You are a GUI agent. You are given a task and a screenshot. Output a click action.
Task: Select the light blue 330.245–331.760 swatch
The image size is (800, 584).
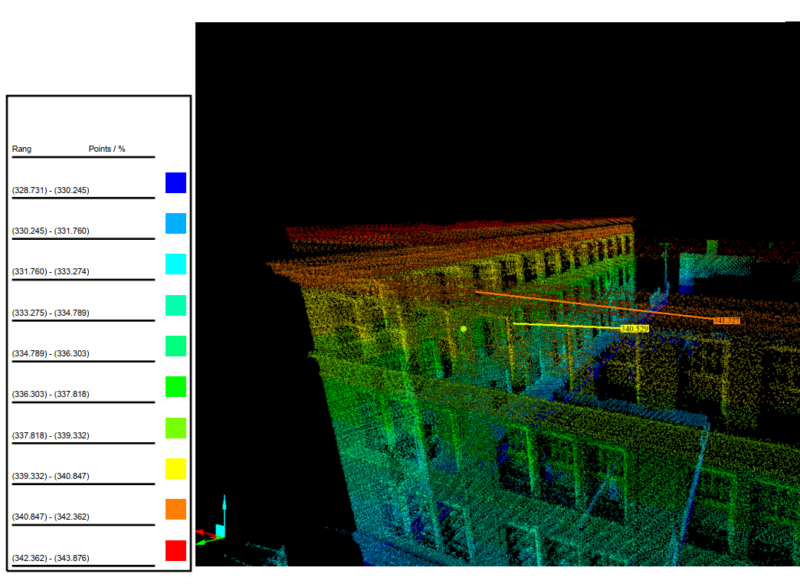tap(176, 223)
